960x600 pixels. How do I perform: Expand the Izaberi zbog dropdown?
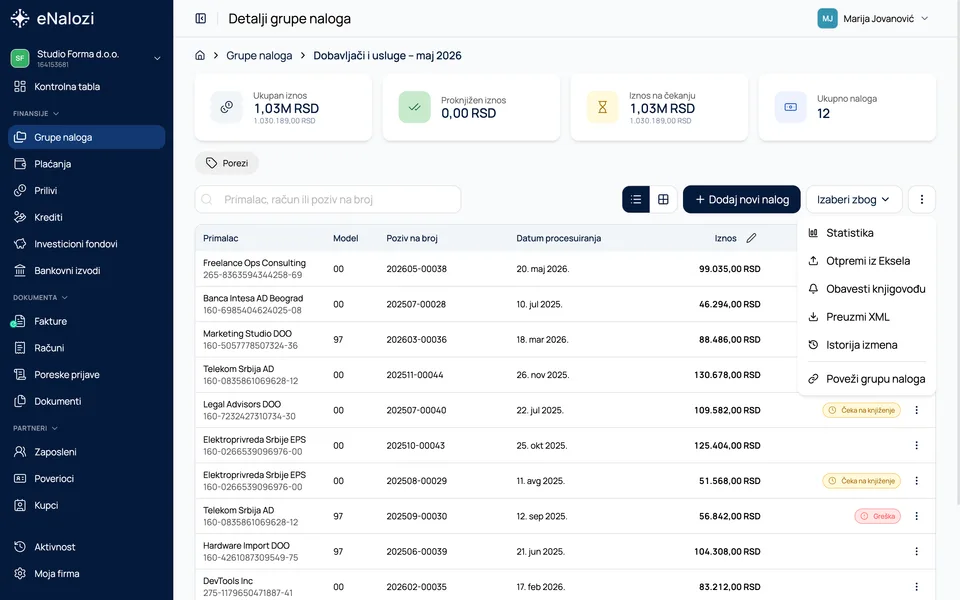click(853, 200)
